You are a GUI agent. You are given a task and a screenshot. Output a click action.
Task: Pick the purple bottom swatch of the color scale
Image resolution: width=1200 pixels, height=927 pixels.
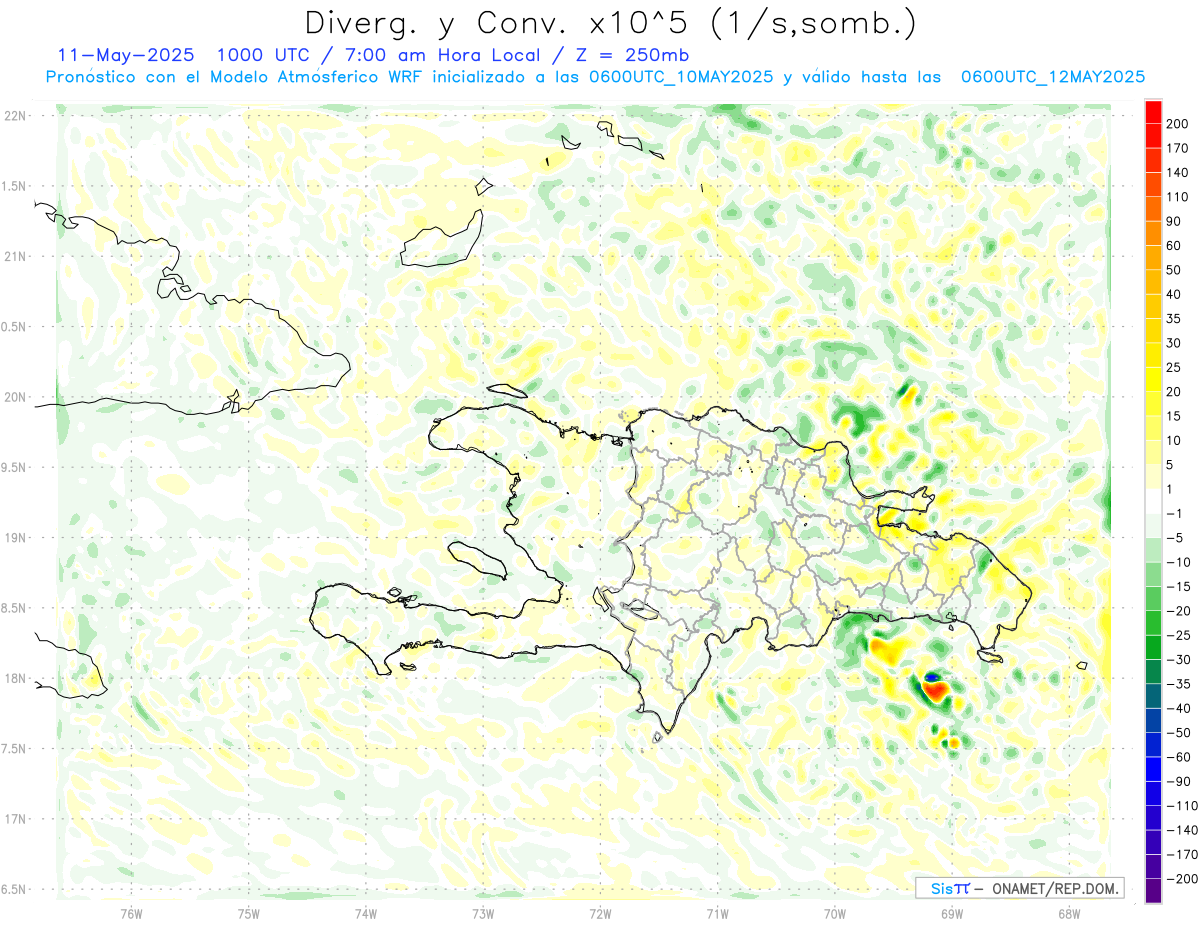(x=1153, y=891)
